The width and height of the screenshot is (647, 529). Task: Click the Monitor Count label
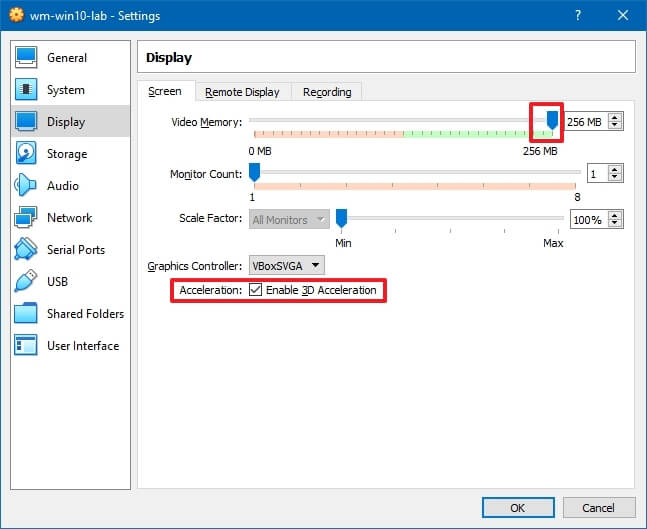[206, 174]
